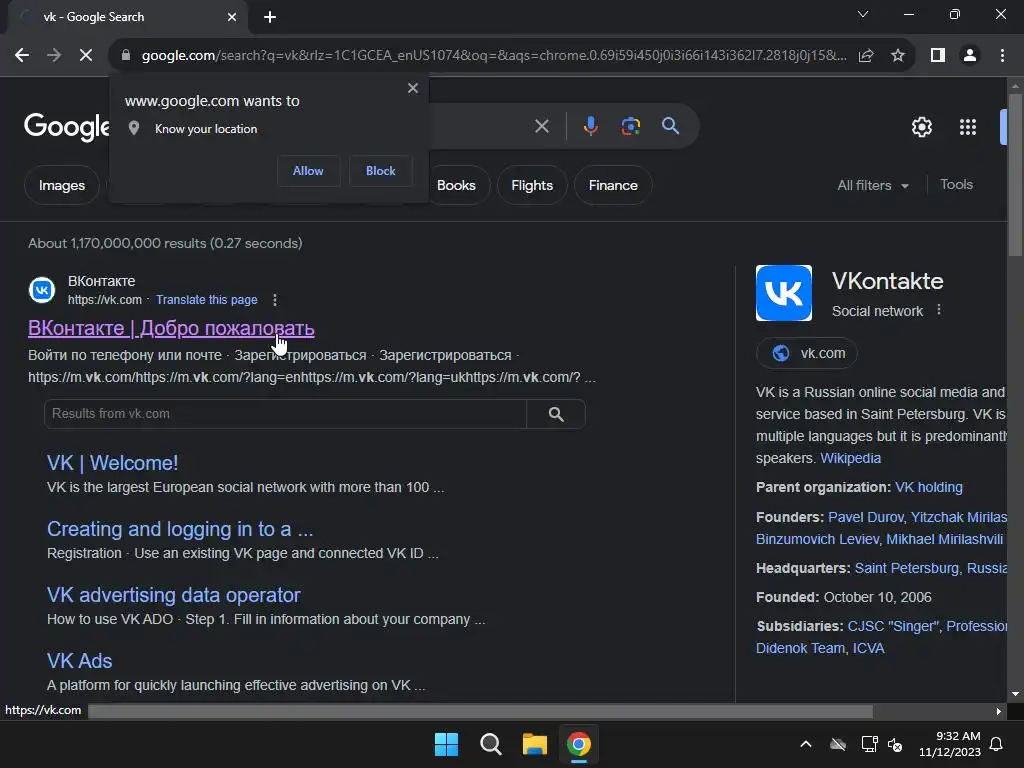
Task: Focus the Results from vk.com search field
Action: click(285, 414)
